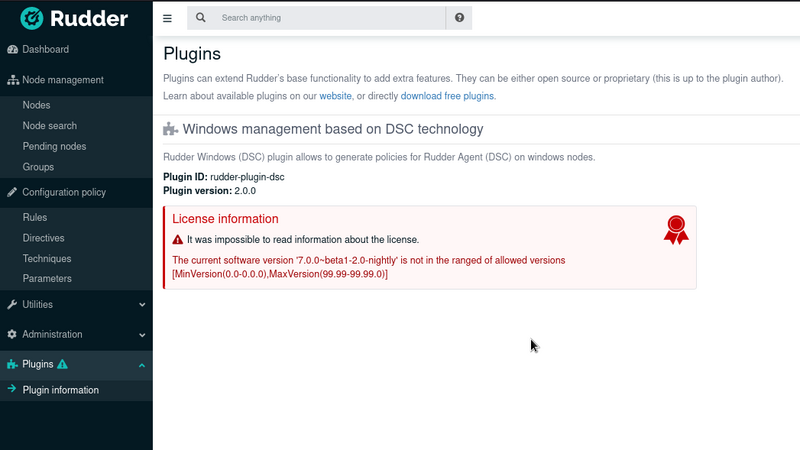Click the Node management sitemap icon
The width and height of the screenshot is (800, 450).
[x=13, y=80]
